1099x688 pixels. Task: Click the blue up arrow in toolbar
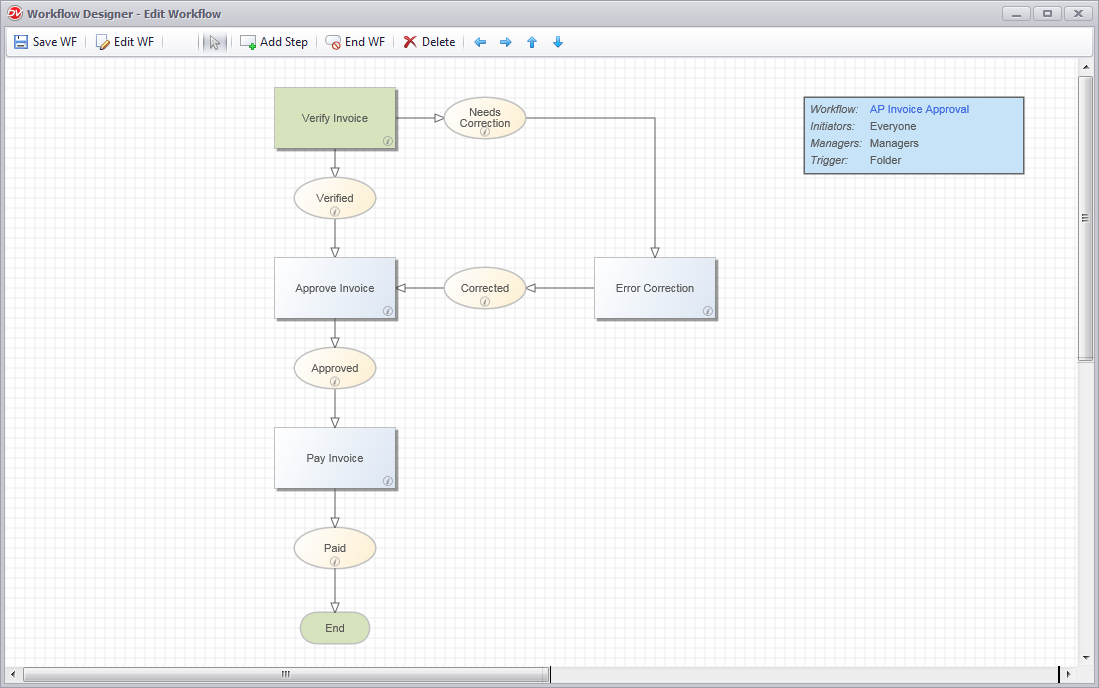point(531,42)
